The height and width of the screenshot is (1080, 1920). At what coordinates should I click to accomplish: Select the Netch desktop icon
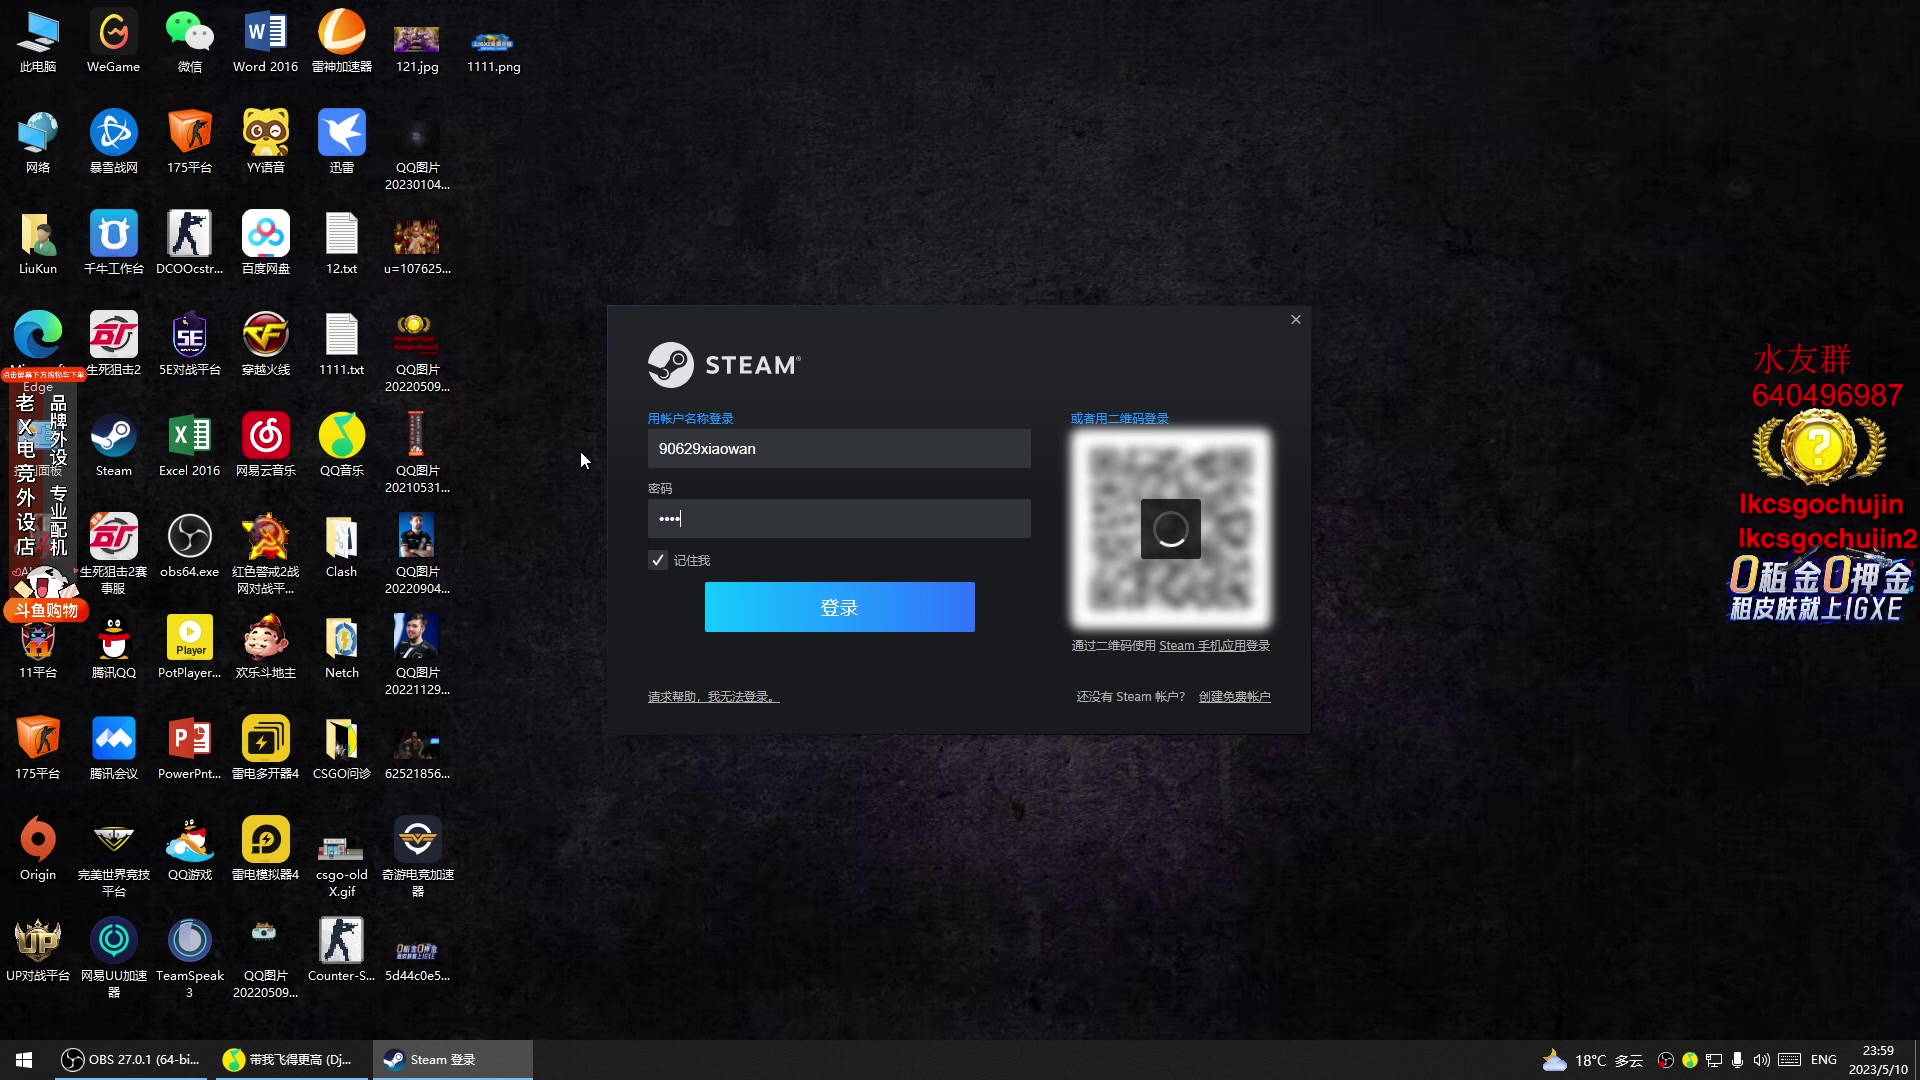pos(341,648)
